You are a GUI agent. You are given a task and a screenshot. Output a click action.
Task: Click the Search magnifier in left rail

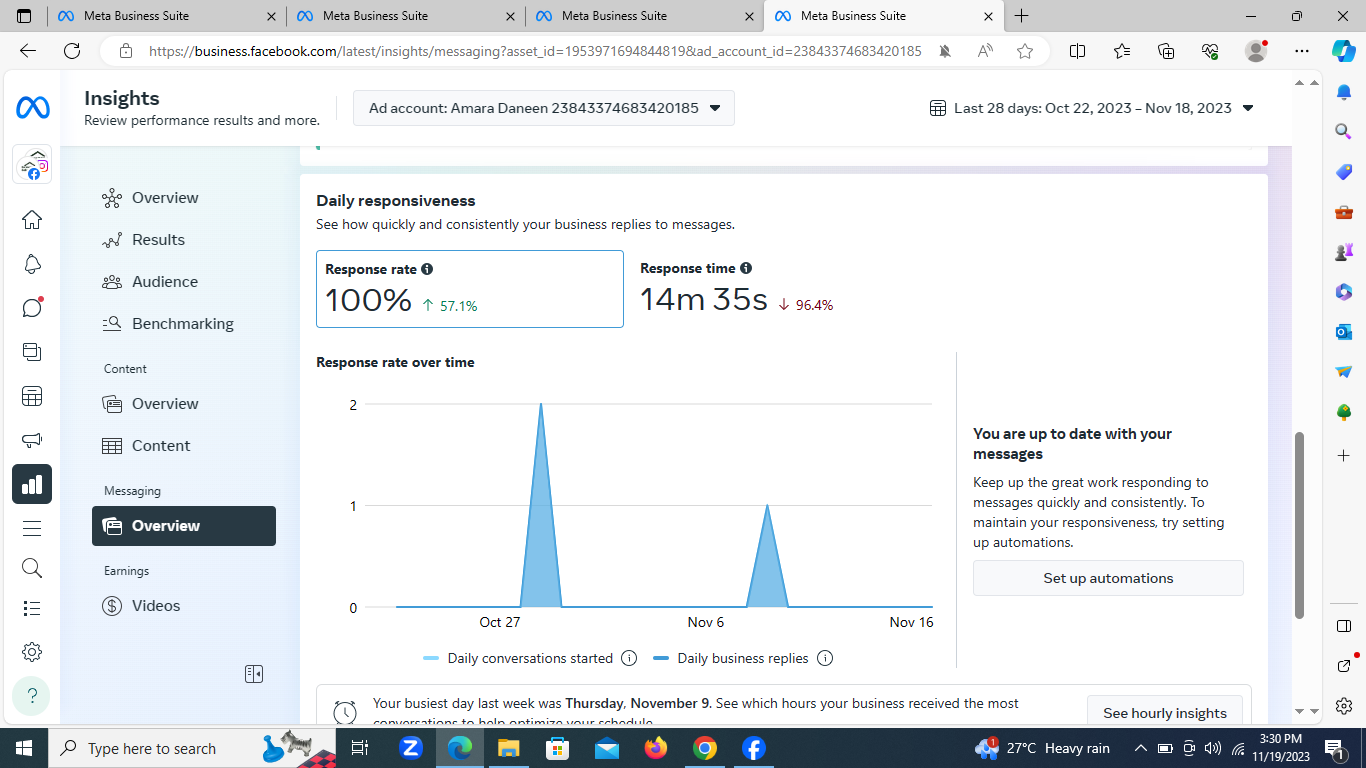[32, 568]
